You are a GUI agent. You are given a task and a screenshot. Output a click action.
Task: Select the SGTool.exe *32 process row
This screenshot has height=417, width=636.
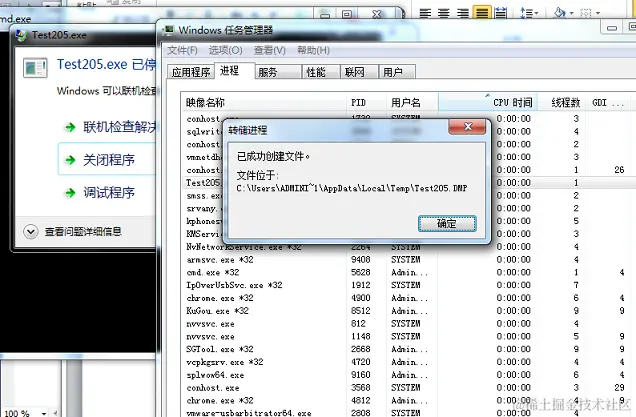pyautogui.click(x=406, y=349)
